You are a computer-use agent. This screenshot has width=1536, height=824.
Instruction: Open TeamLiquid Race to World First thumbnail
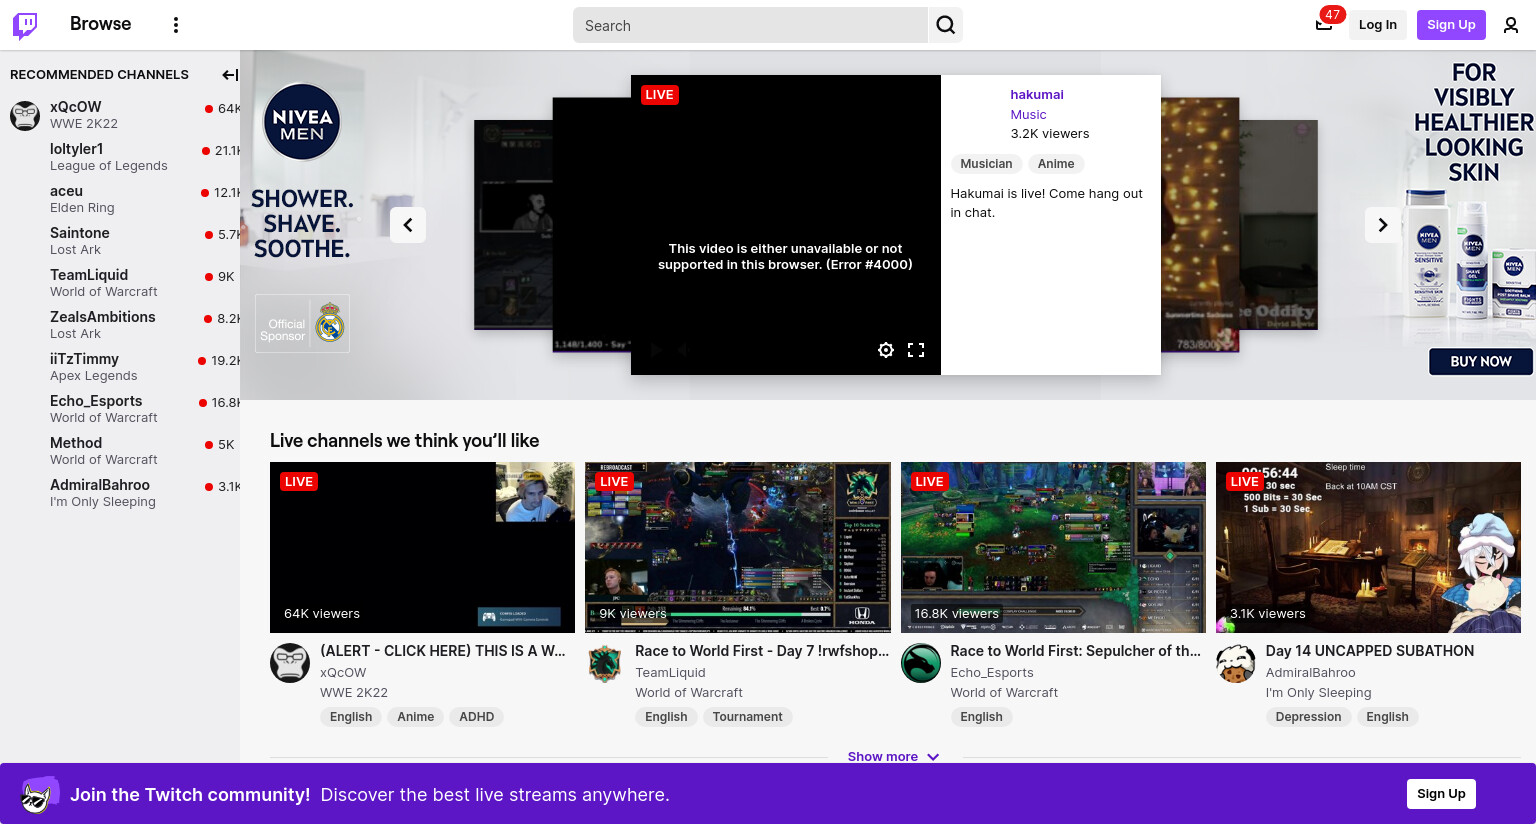(x=738, y=547)
